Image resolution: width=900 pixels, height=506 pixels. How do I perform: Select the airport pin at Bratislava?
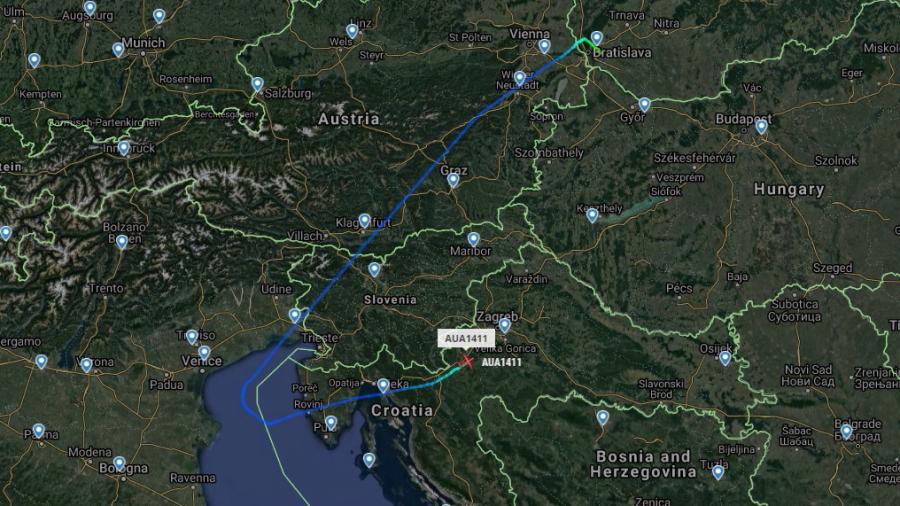[x=597, y=38]
